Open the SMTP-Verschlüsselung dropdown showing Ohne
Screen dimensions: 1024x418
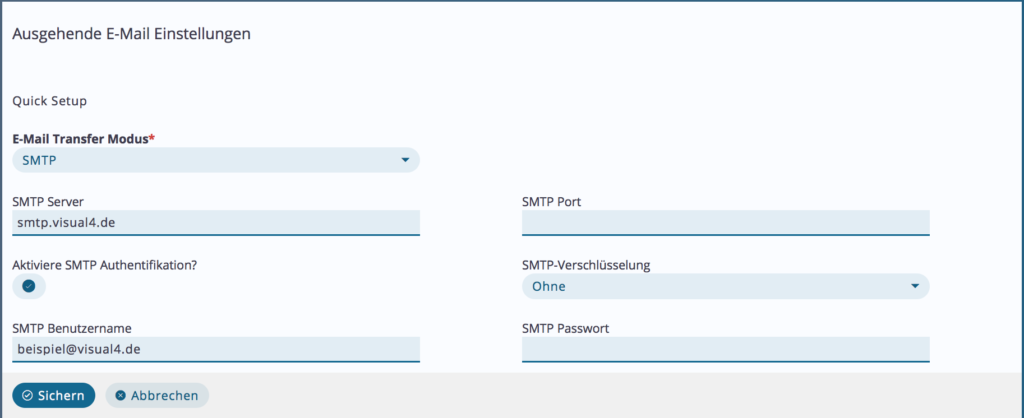726,286
